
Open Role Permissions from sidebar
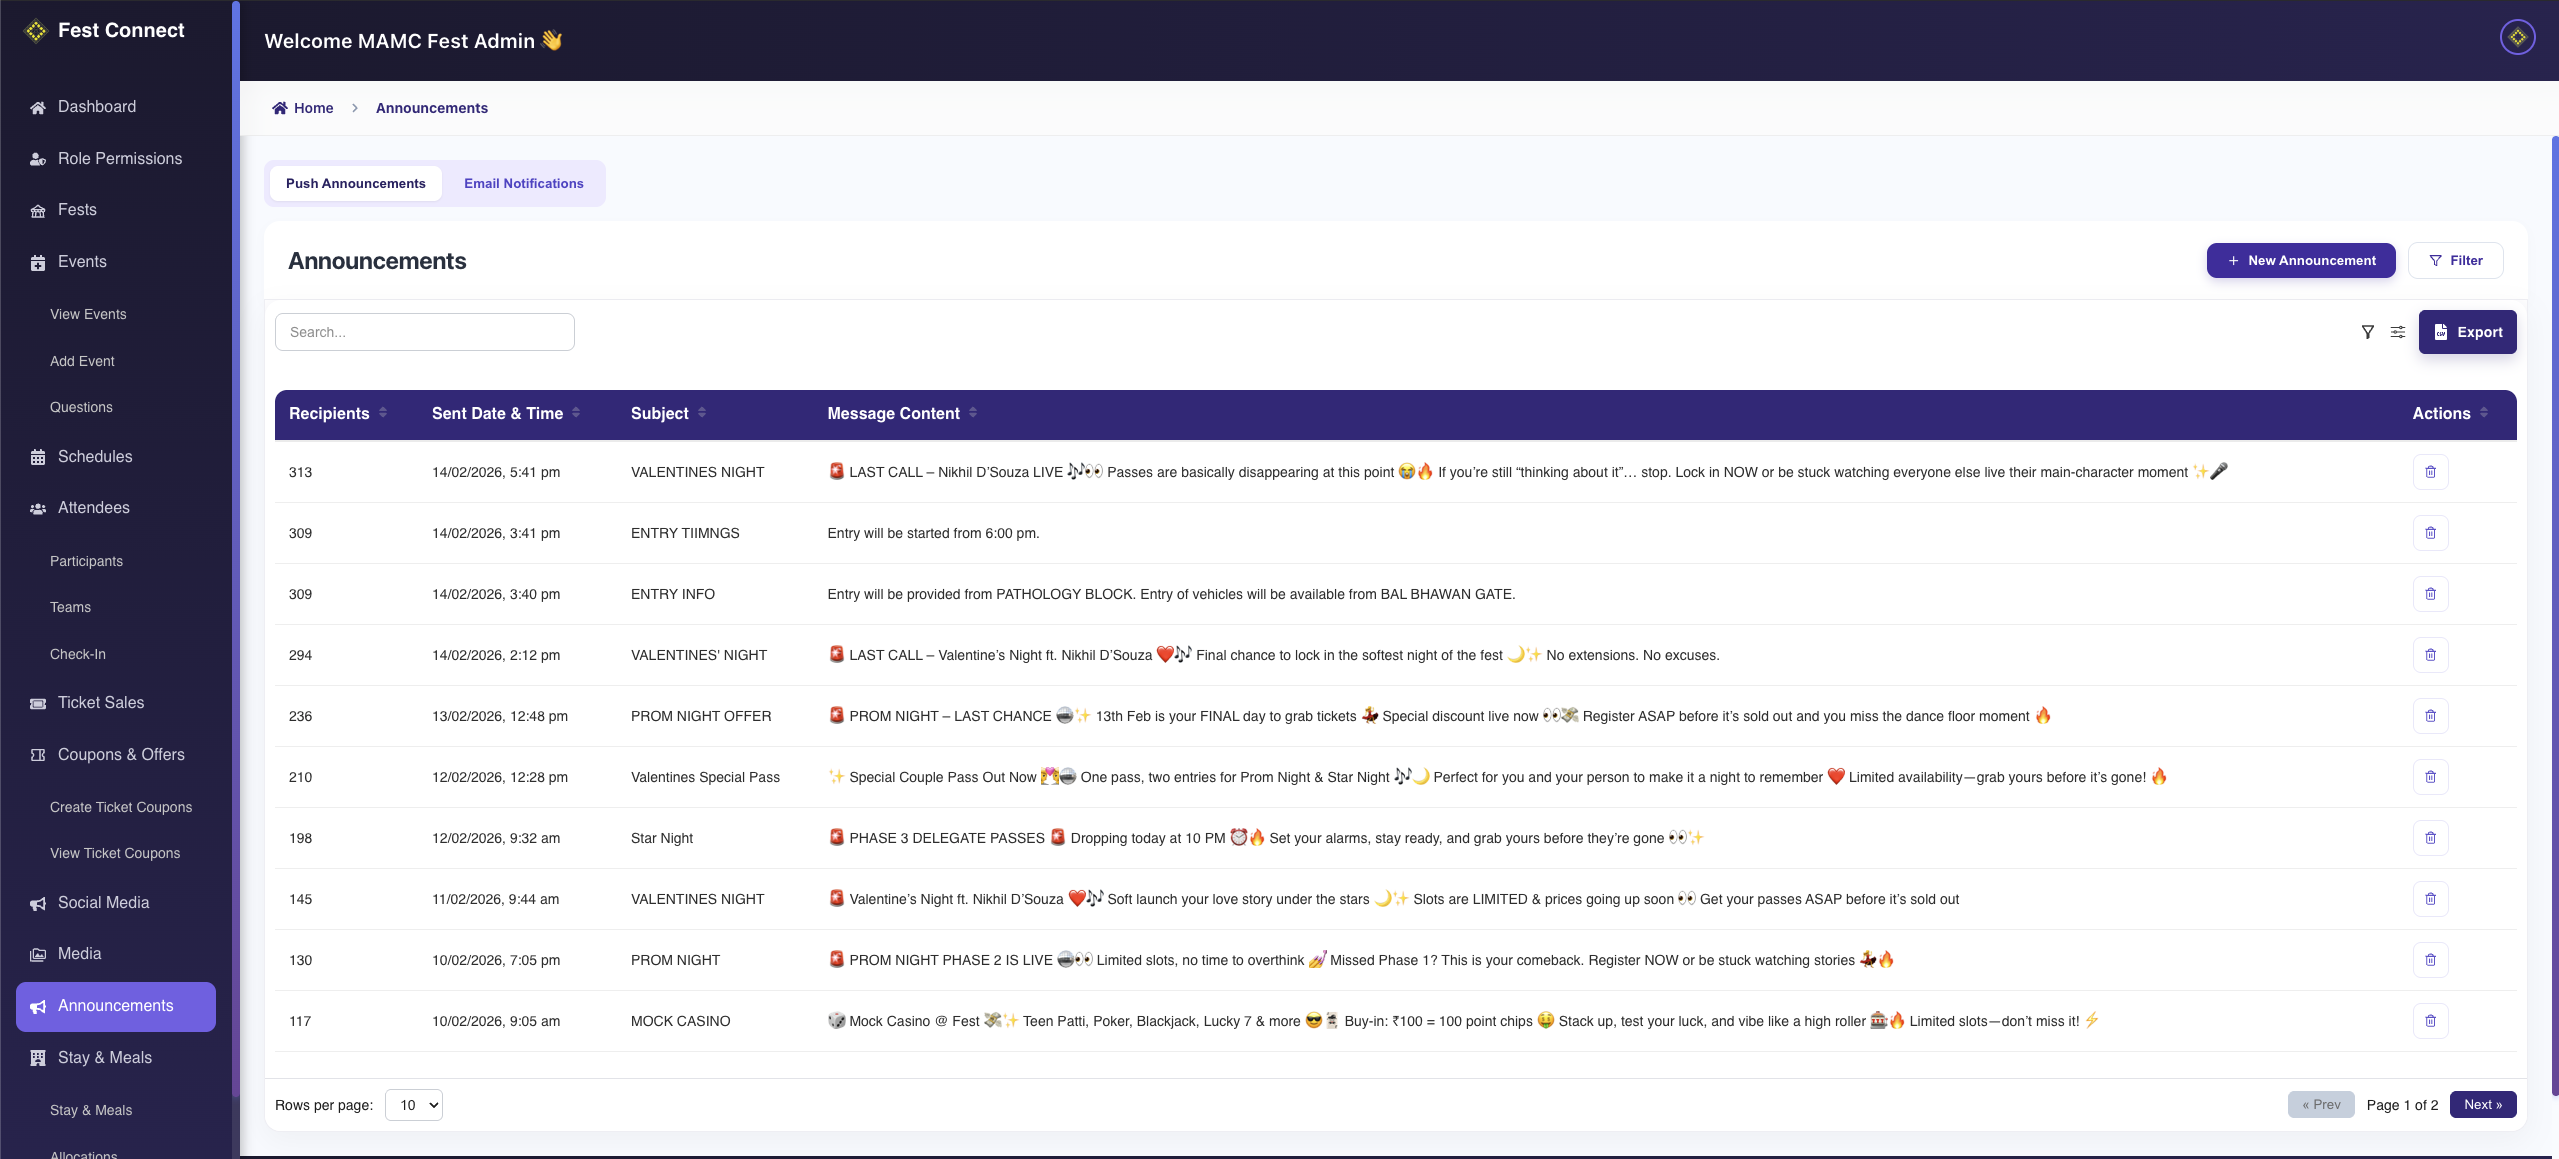point(119,159)
